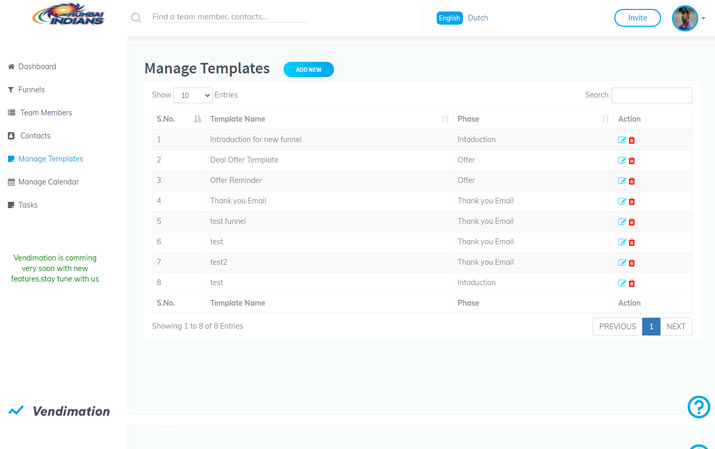Image resolution: width=715 pixels, height=449 pixels.
Task: Click 'Introduction for new funnel' template name
Action: (256, 139)
